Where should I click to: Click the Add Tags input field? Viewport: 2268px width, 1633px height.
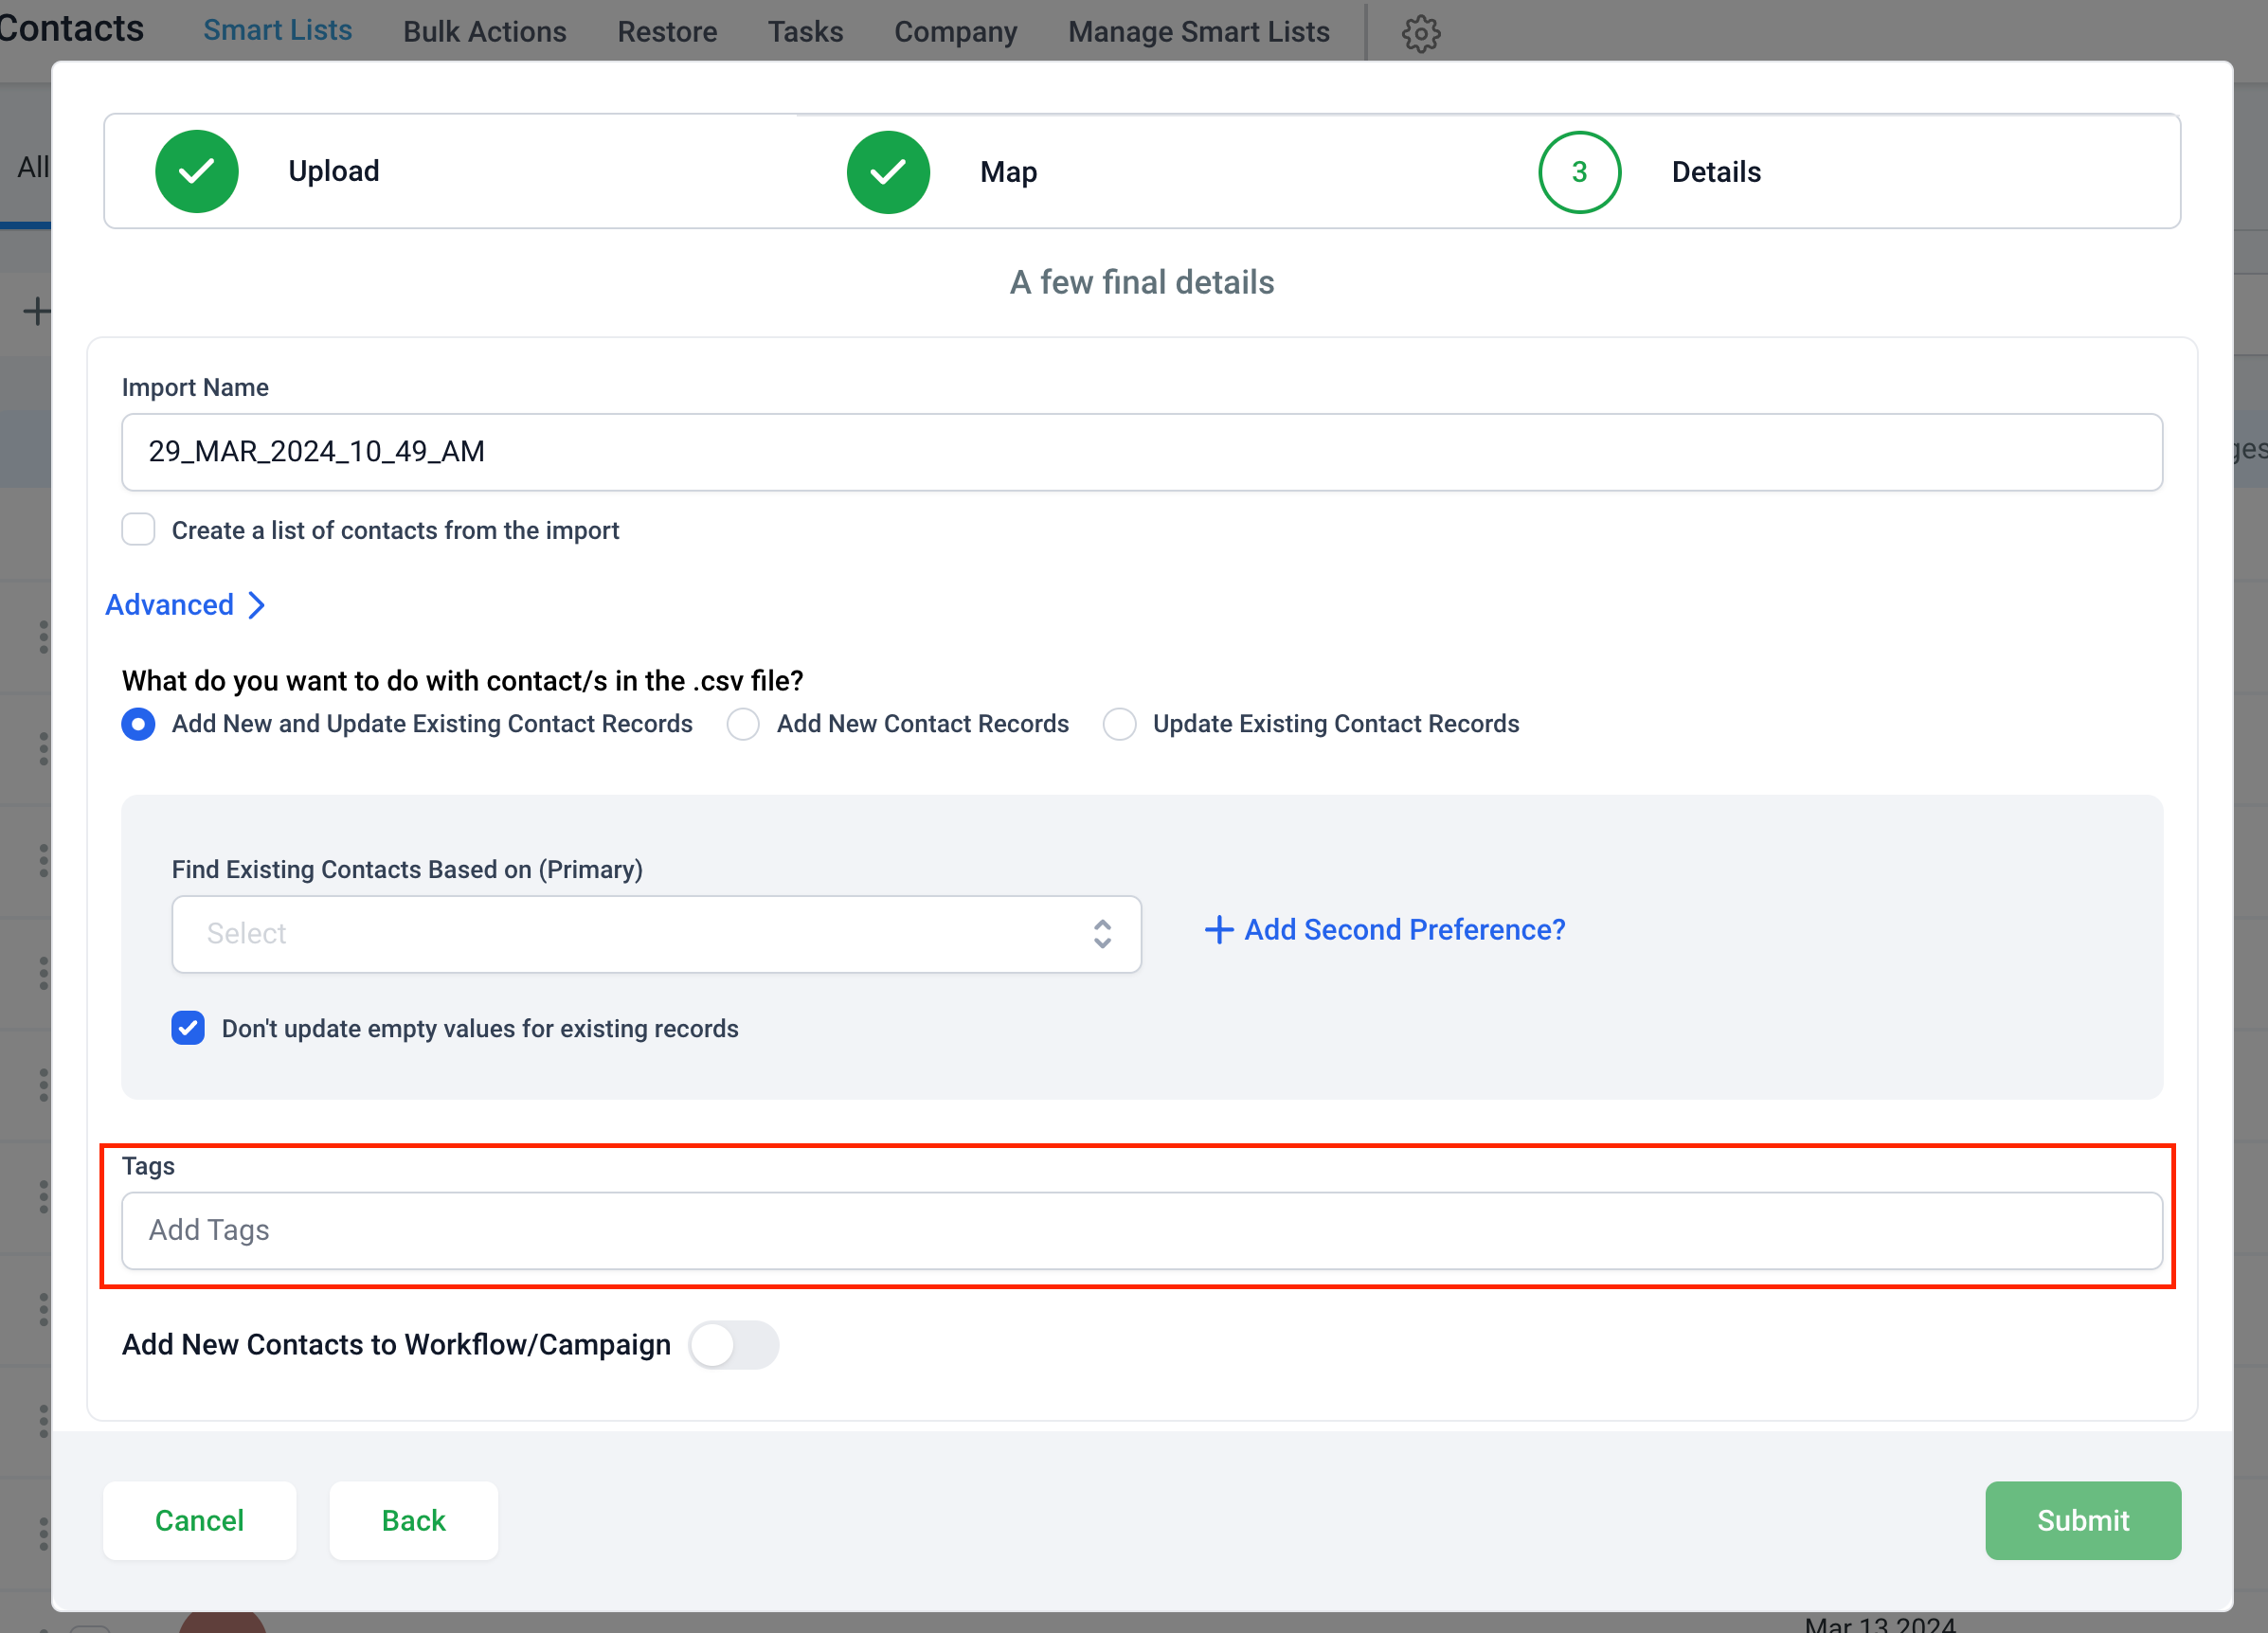coord(1143,1229)
